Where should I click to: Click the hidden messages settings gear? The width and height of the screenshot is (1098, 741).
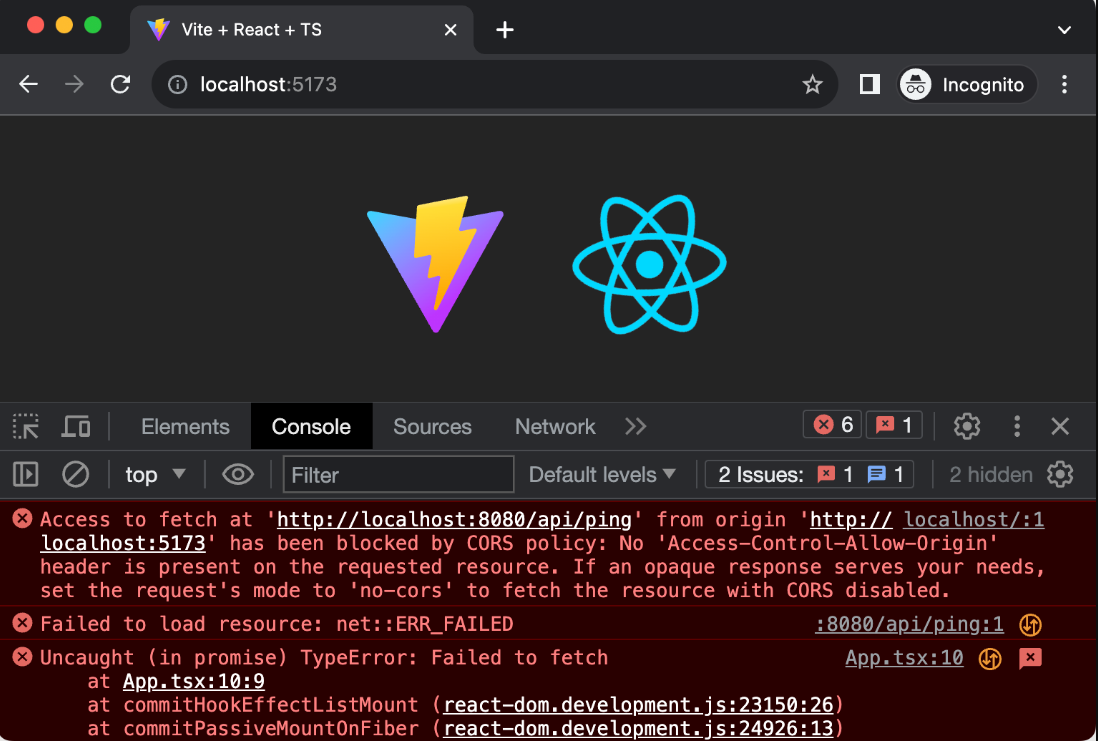coord(1060,474)
